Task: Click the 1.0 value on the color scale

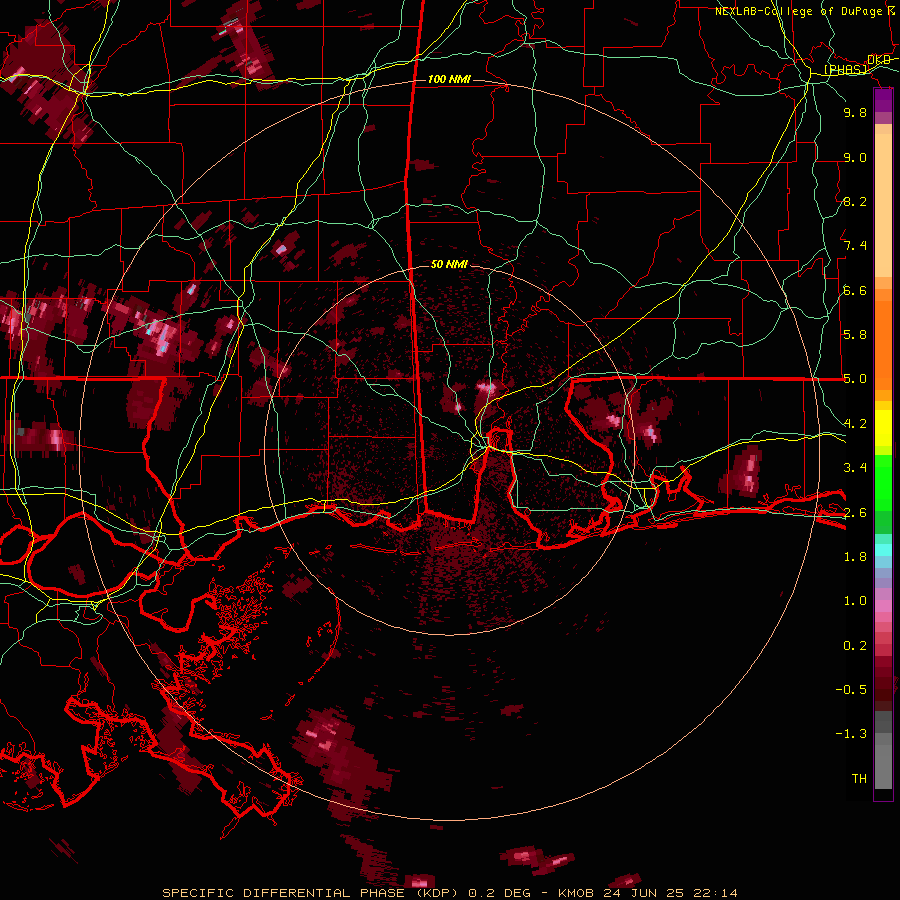Action: 855,601
